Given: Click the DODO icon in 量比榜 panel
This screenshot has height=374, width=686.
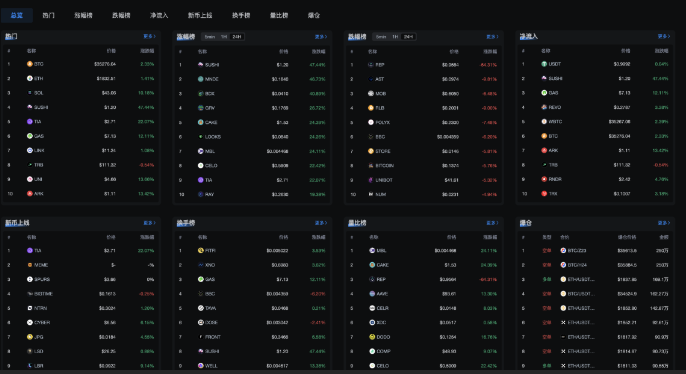Looking at the screenshot, I should (x=372, y=337).
